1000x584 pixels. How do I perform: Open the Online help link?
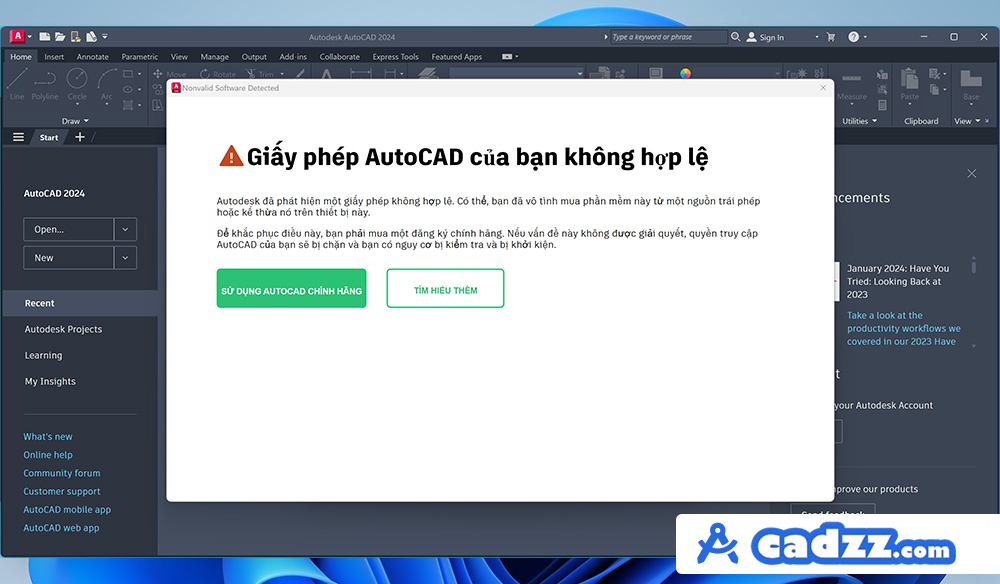(48, 455)
